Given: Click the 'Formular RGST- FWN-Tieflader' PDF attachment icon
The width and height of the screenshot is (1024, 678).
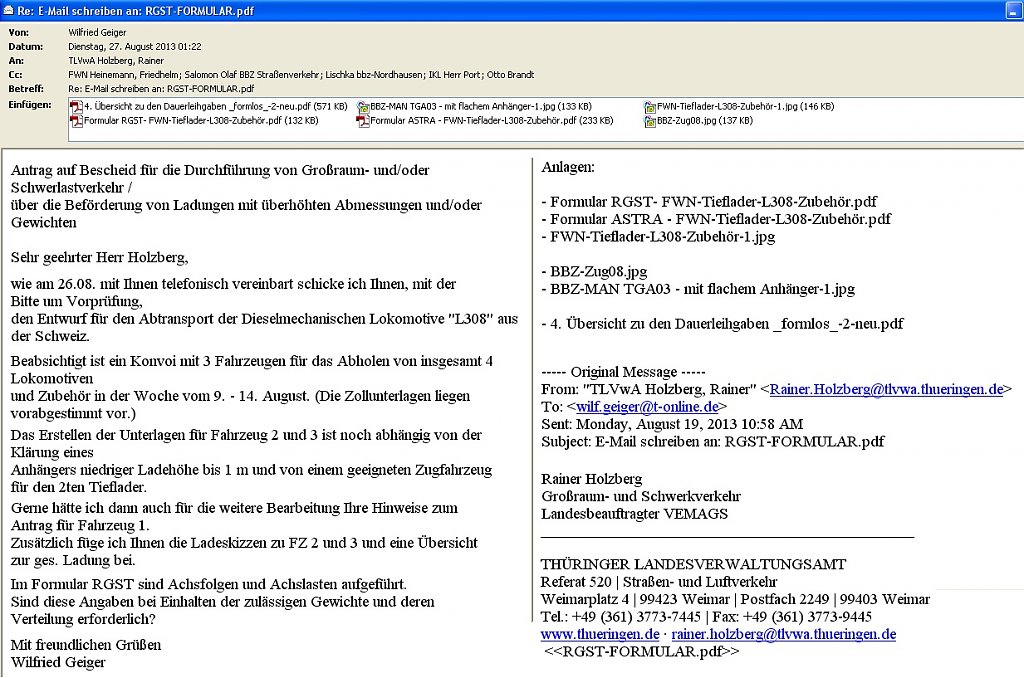Looking at the screenshot, I should click(78, 120).
